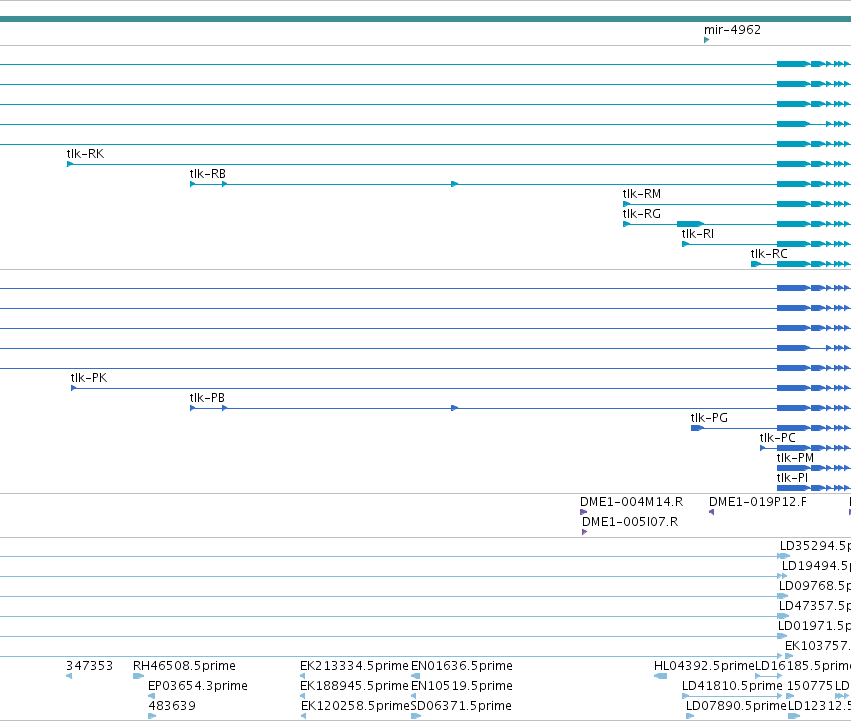Click the tlk-PC protein label
The width and height of the screenshot is (851, 721).
coord(777,438)
